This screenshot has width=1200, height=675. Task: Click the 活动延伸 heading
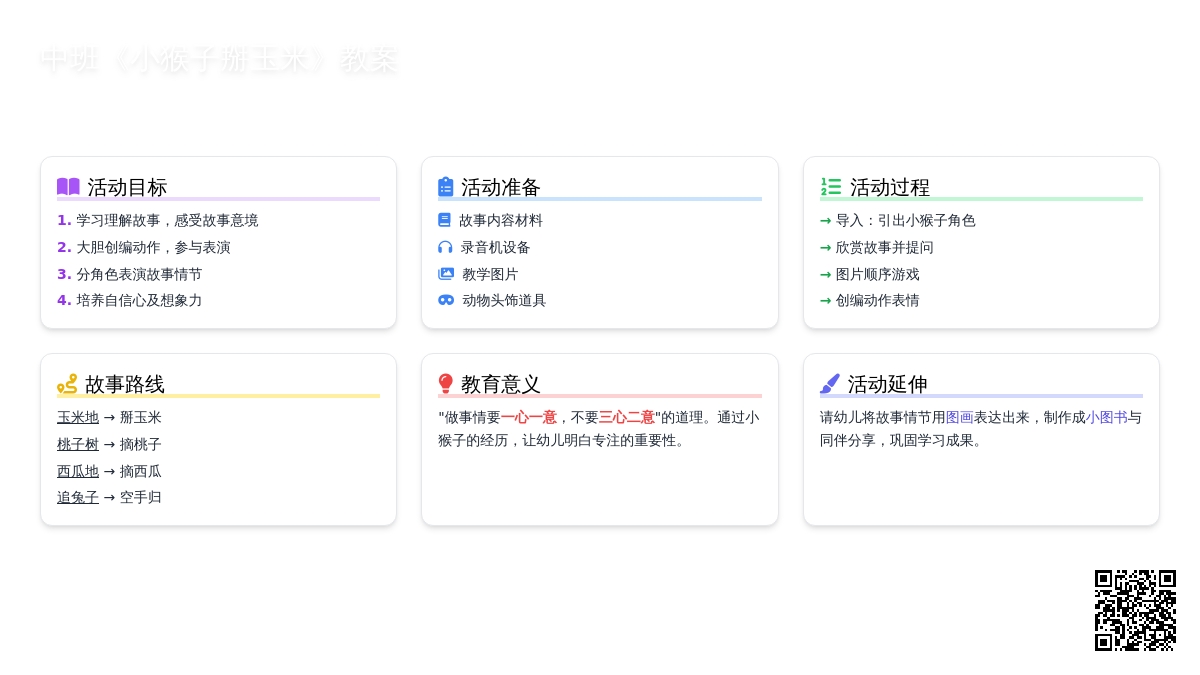pos(888,384)
